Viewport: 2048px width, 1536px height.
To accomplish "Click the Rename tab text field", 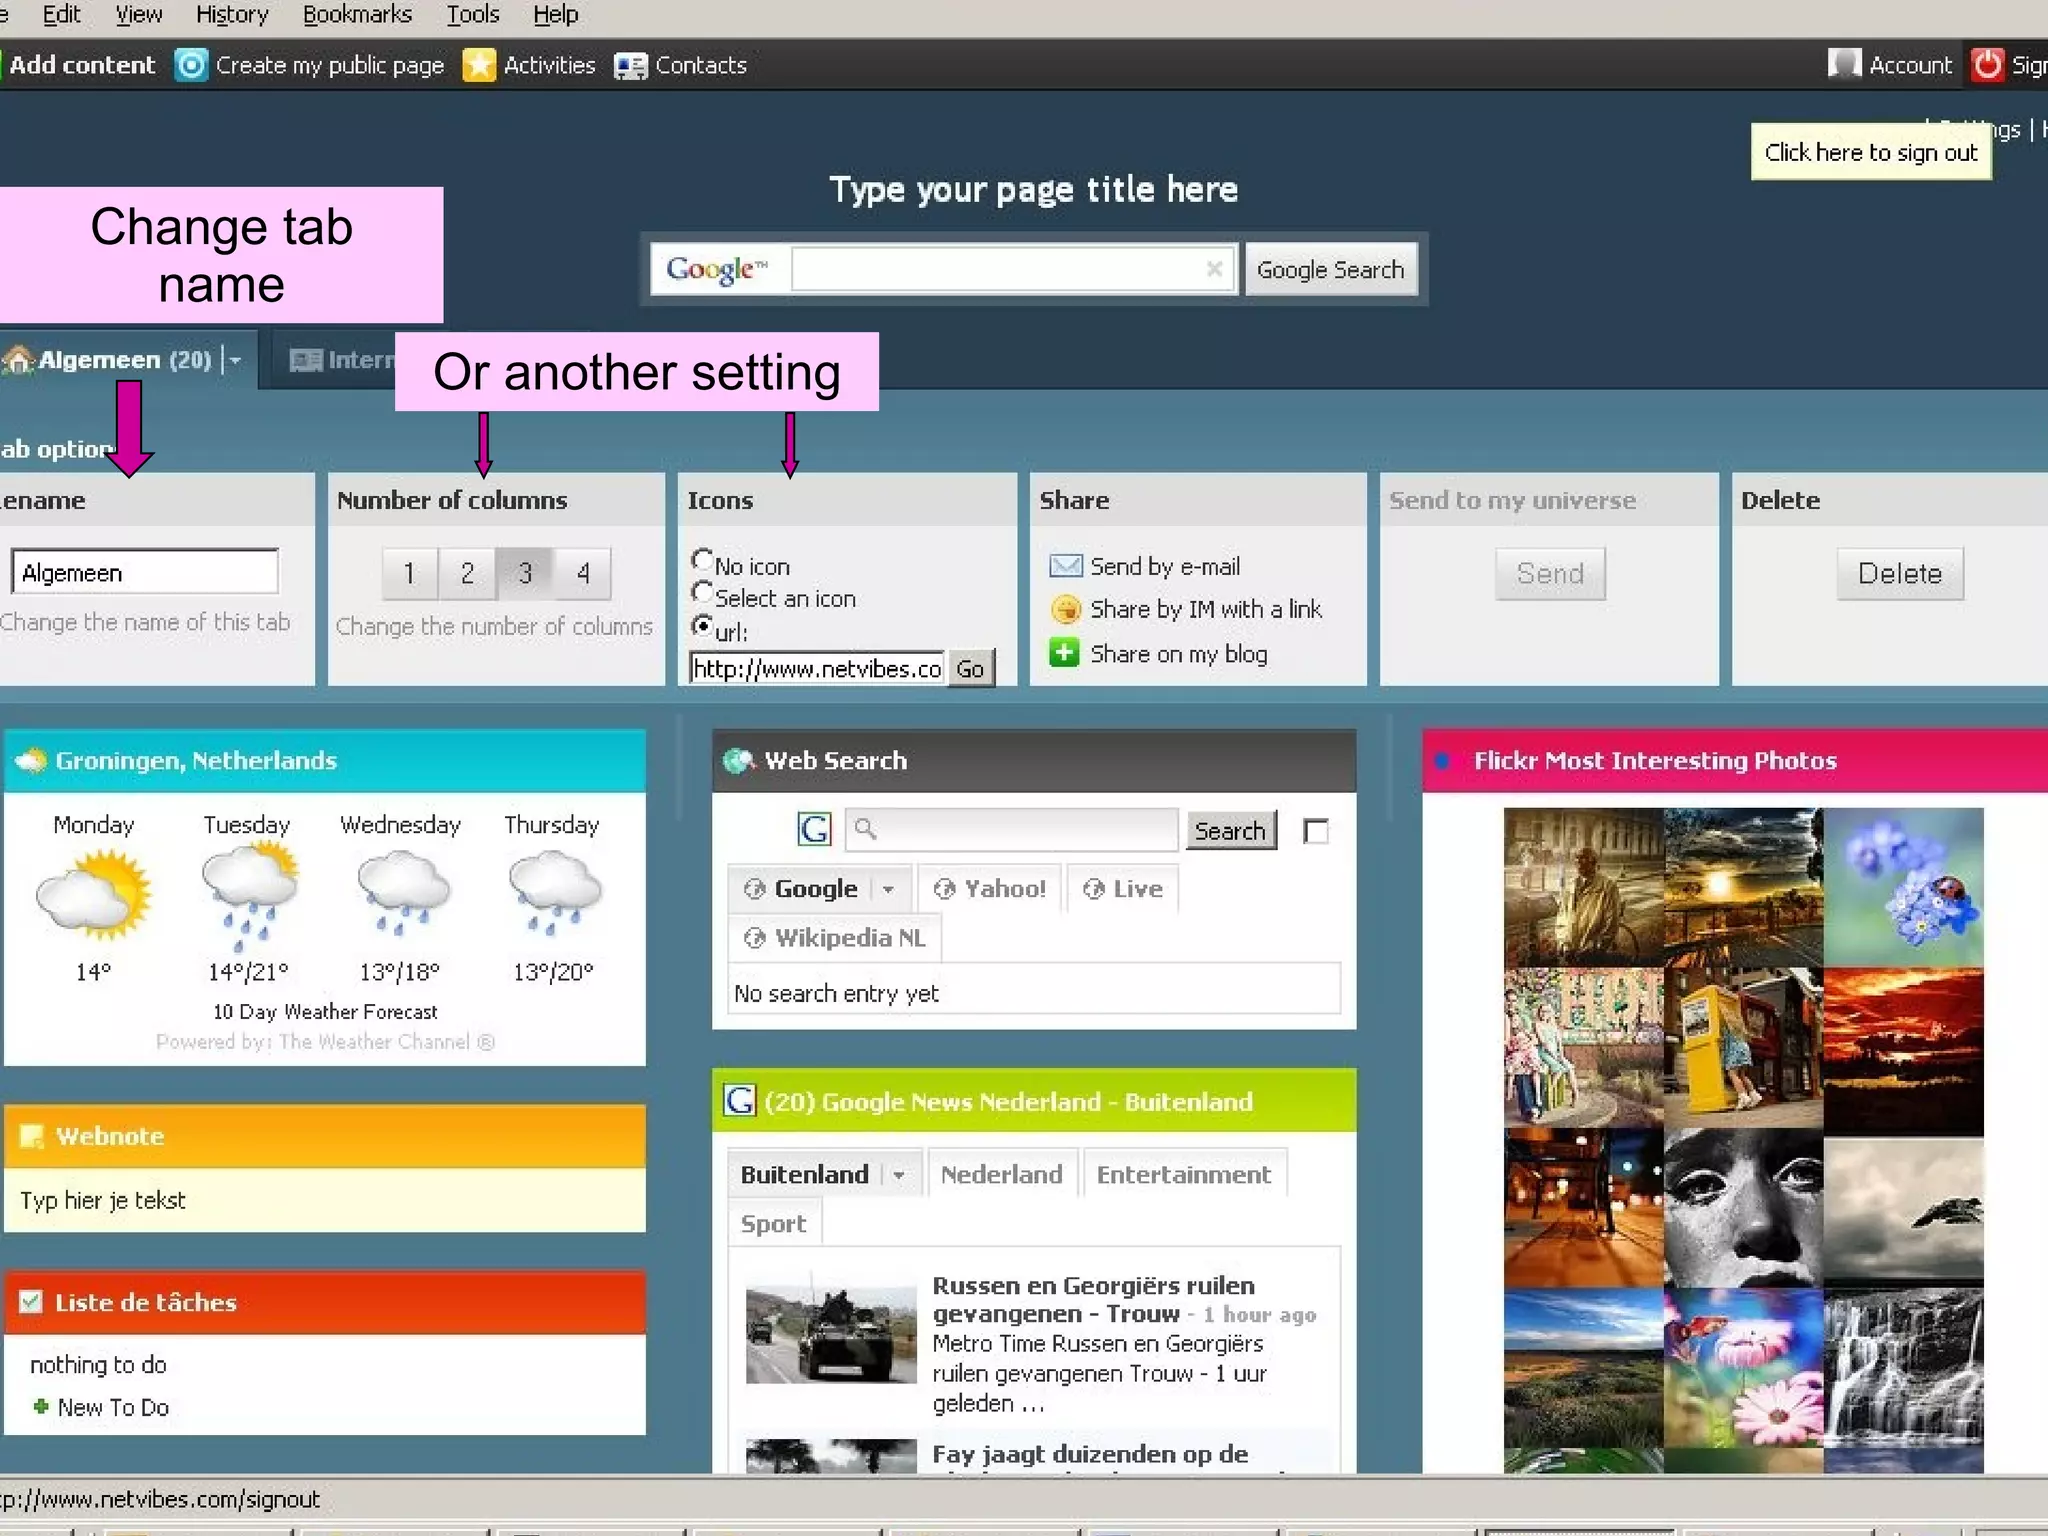I will (145, 573).
